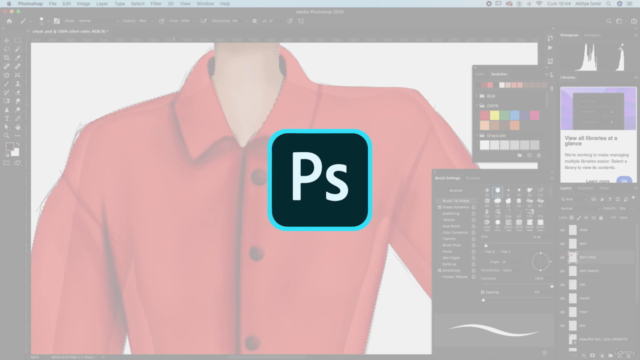This screenshot has width=640, height=360.
Task: Select the Horizontal Type tool
Action: pyautogui.click(x=7, y=118)
